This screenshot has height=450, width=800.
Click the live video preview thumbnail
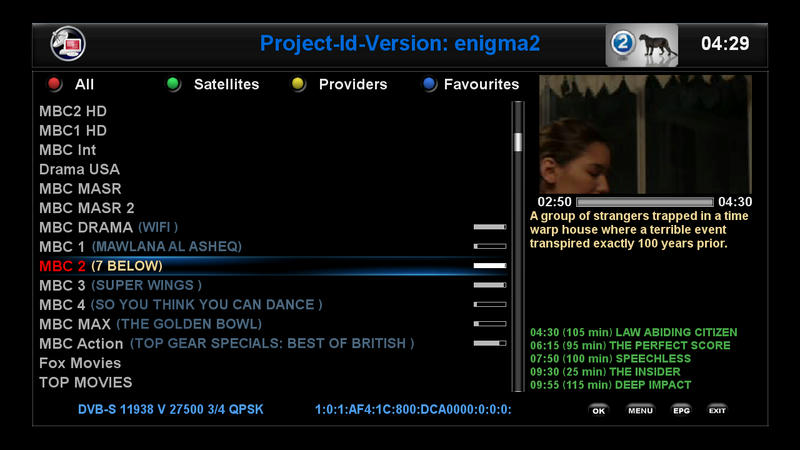click(645, 134)
